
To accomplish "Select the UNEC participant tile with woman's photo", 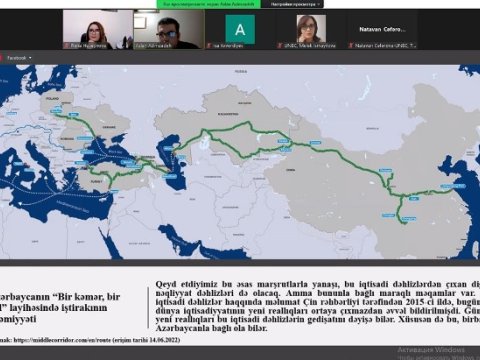I will pos(311,30).
